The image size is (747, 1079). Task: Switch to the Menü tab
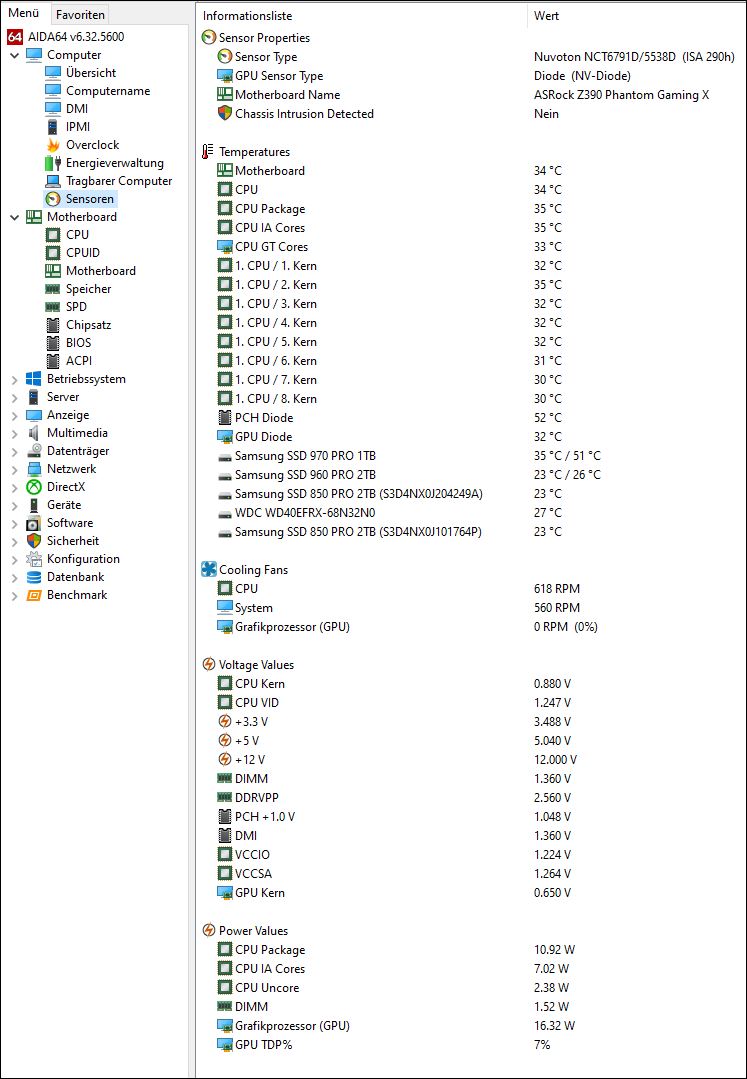tap(23, 13)
